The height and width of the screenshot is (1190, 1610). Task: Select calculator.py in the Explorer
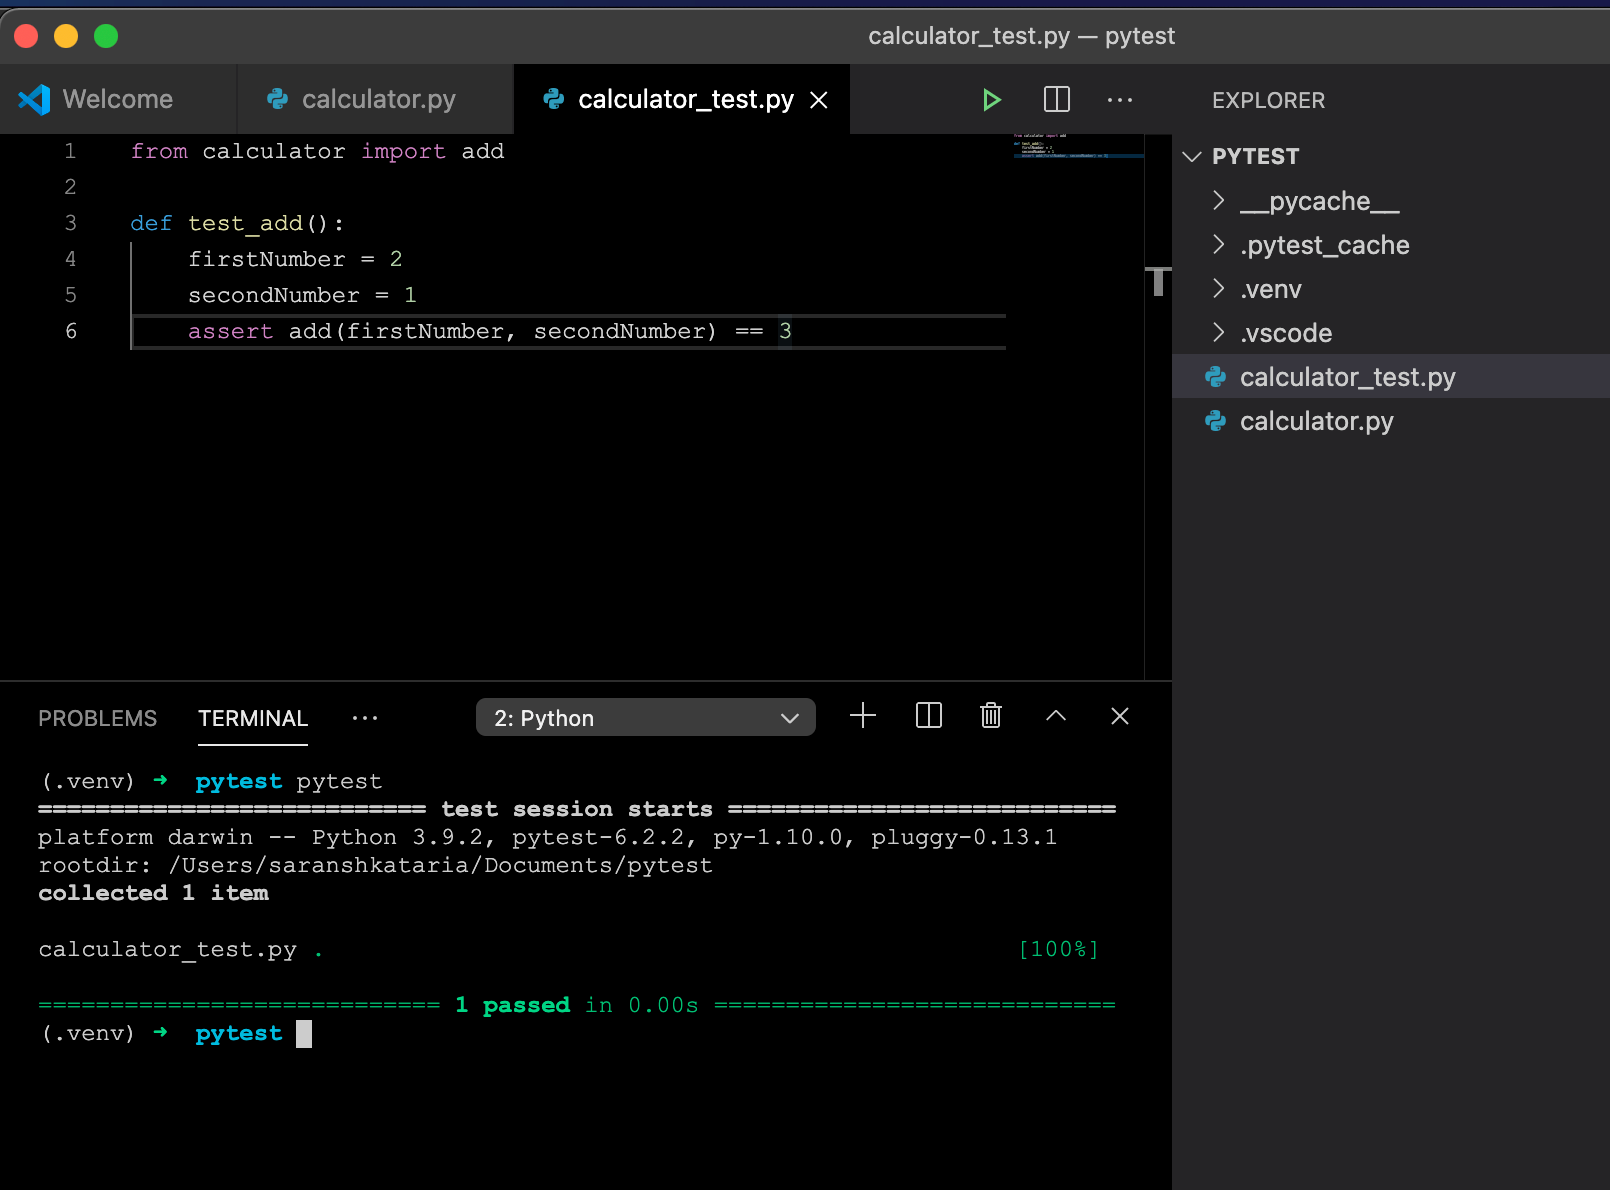(x=1316, y=421)
